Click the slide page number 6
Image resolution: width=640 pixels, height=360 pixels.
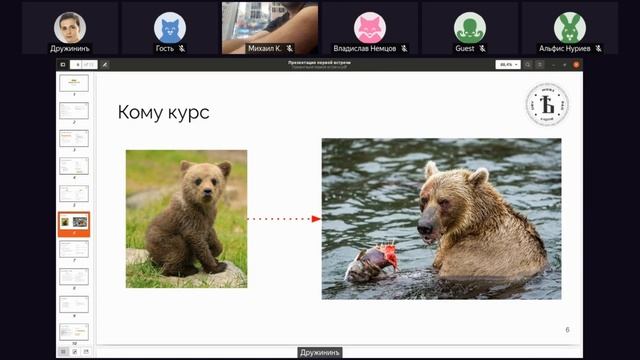click(x=567, y=329)
